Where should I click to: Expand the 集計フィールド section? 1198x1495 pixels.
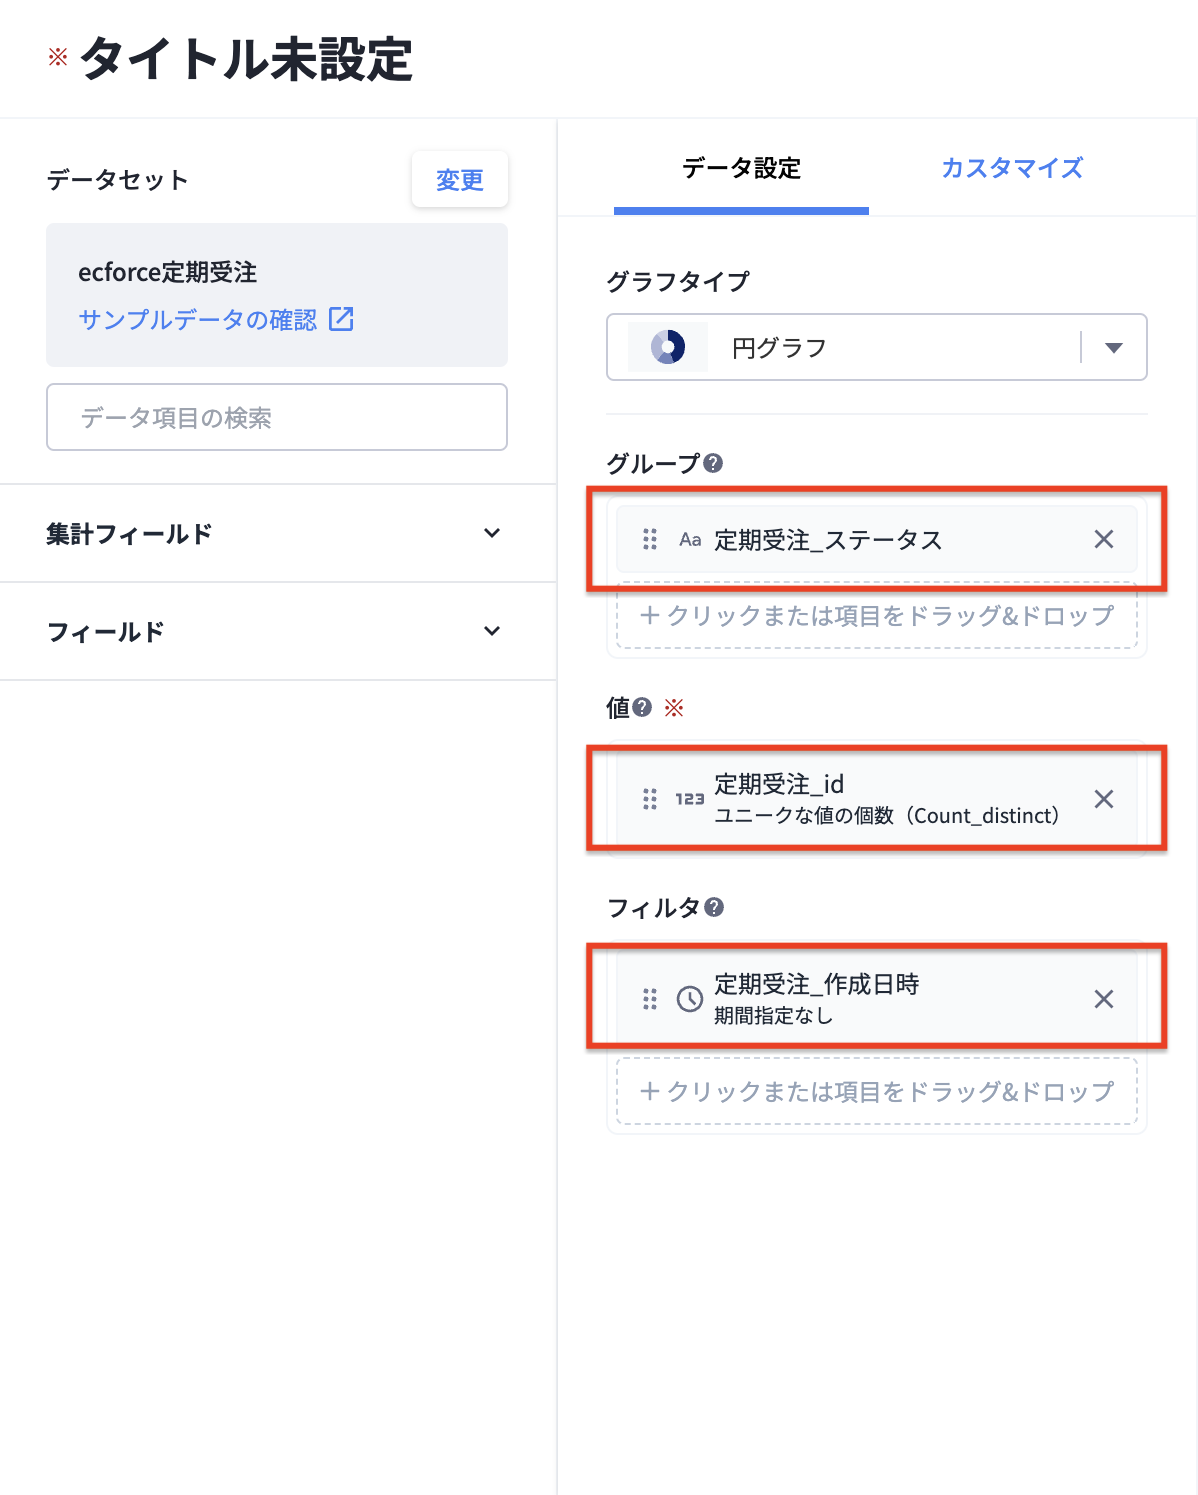(278, 533)
